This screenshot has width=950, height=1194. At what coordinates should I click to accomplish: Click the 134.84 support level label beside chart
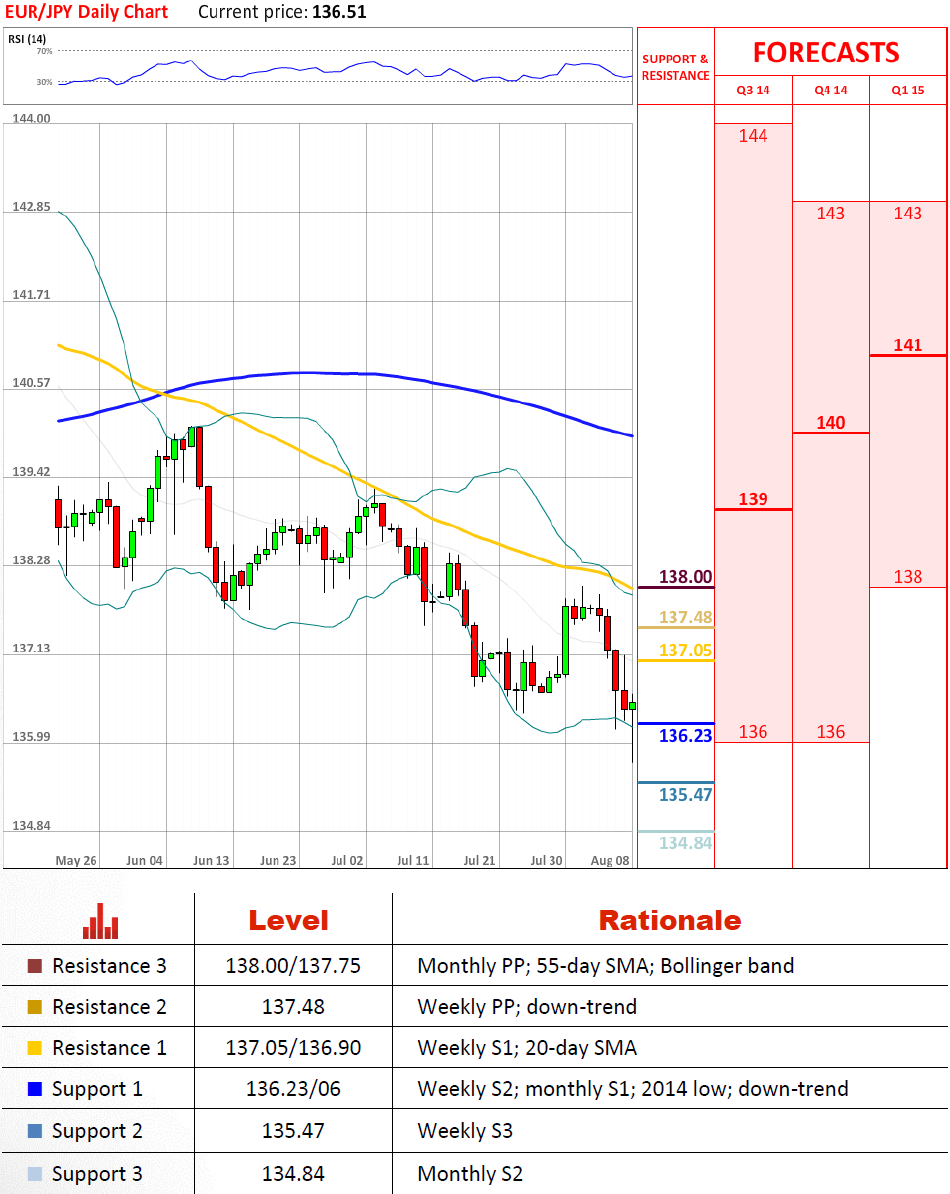pyautogui.click(x=685, y=843)
